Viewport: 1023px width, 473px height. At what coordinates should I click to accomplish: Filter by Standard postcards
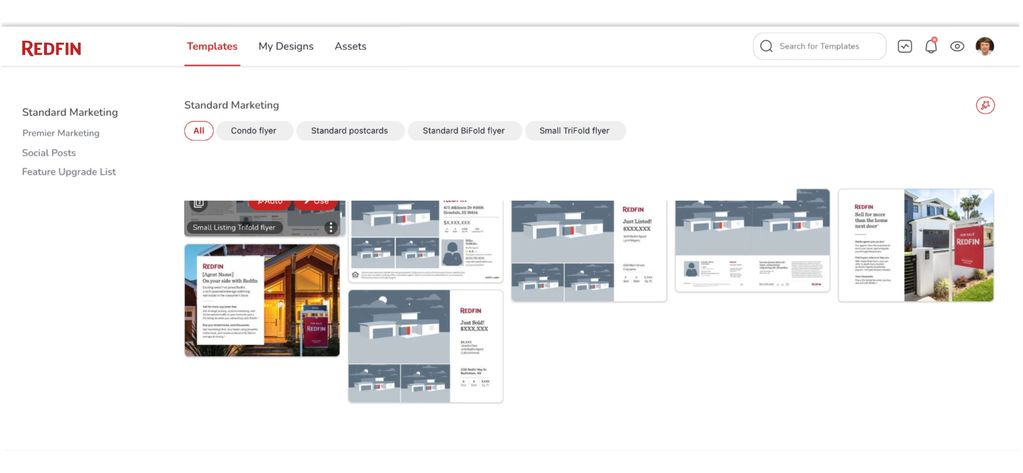point(349,131)
